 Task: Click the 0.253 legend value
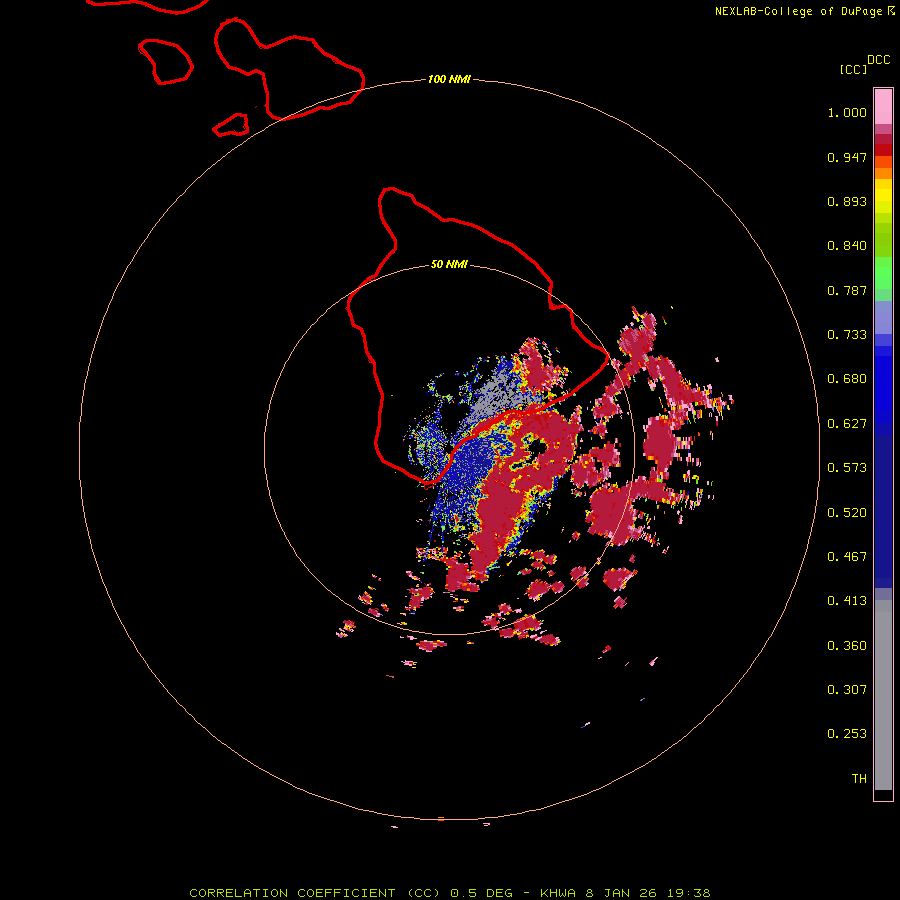(847, 734)
